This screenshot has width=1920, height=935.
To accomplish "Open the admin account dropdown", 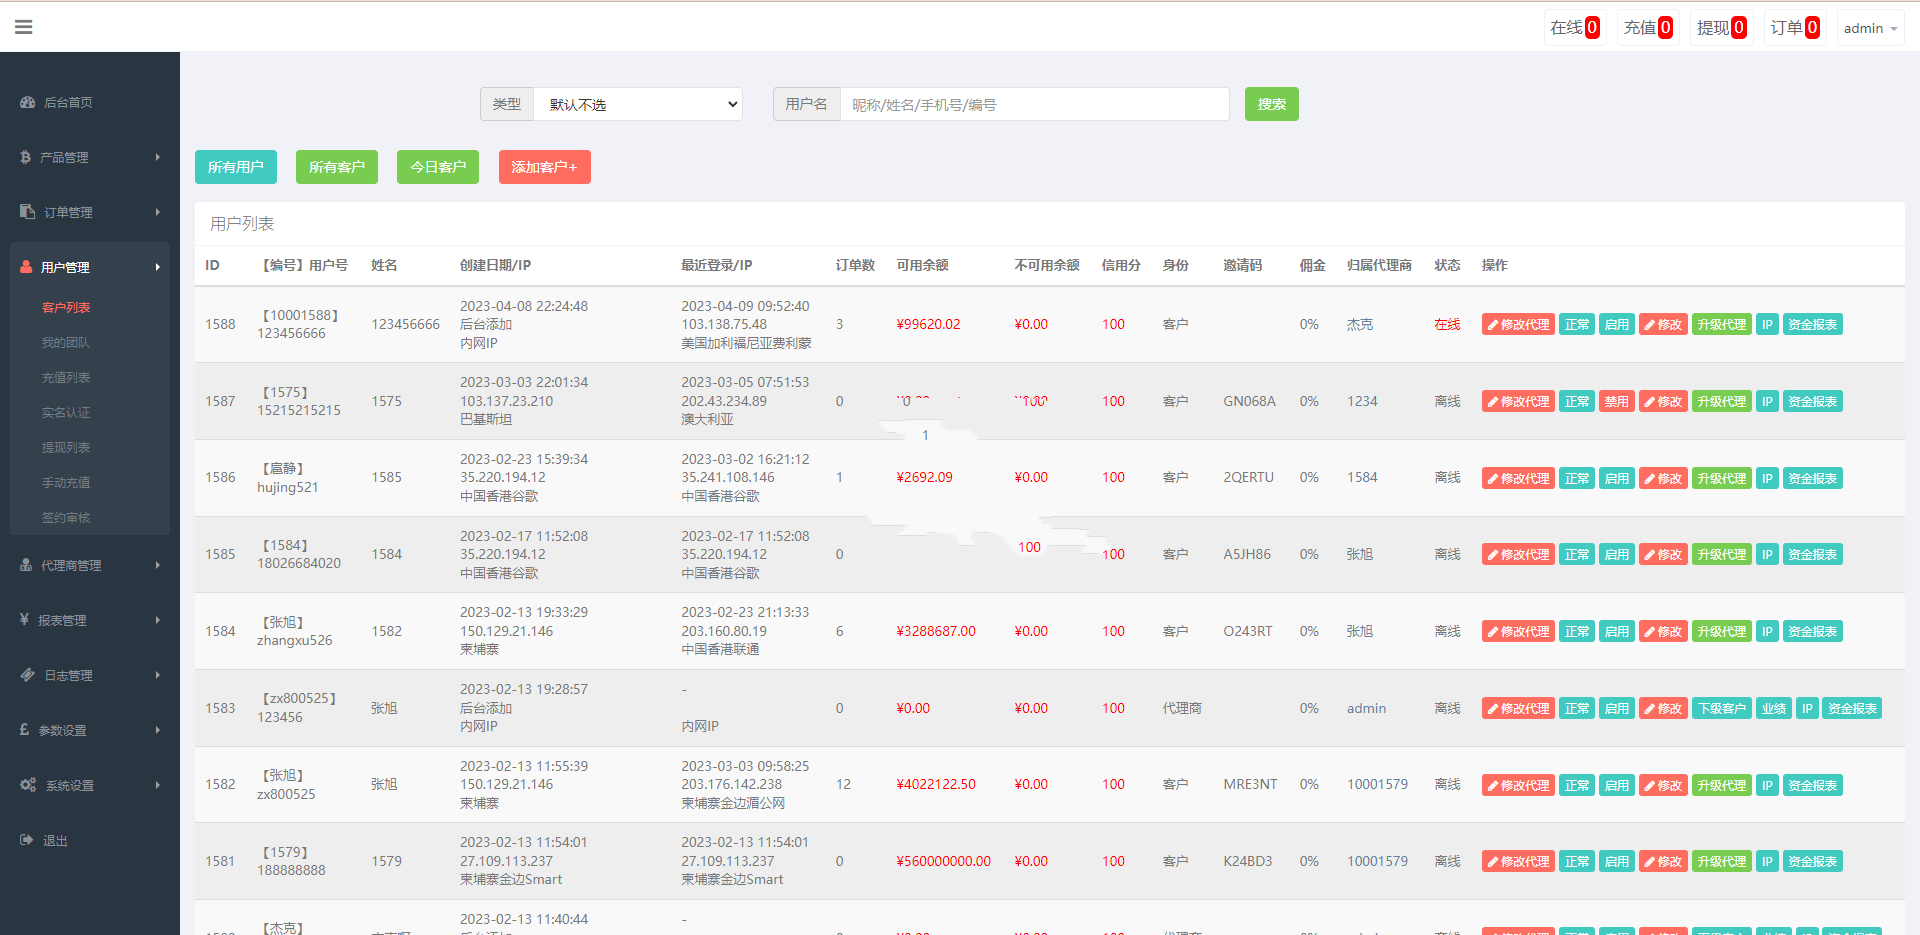I will [x=1869, y=28].
